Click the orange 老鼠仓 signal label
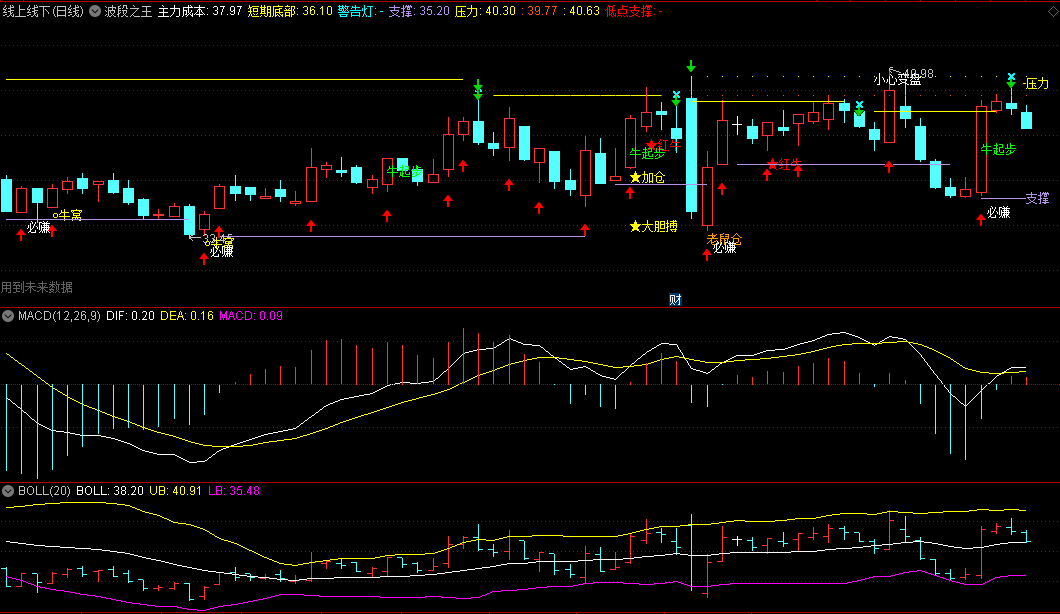 (x=723, y=239)
